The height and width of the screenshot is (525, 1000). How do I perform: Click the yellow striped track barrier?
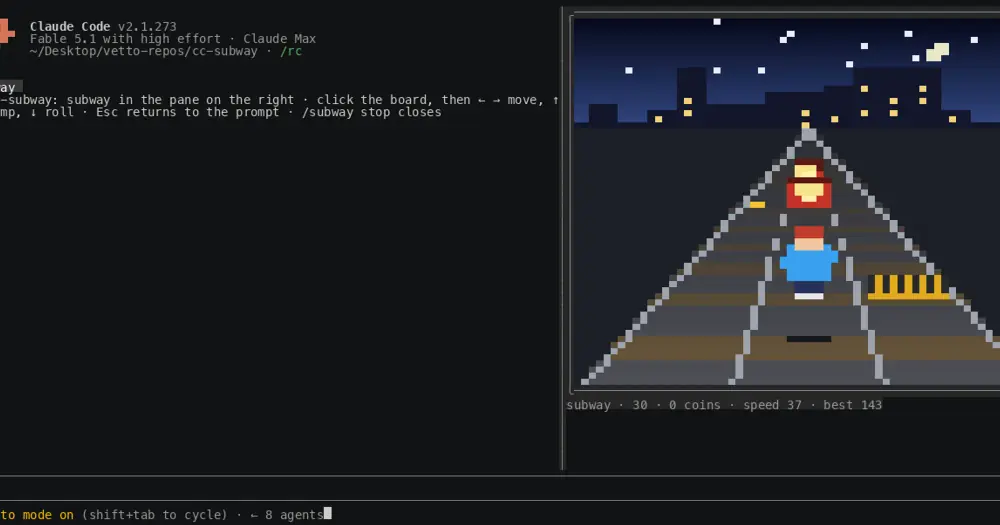pos(908,287)
